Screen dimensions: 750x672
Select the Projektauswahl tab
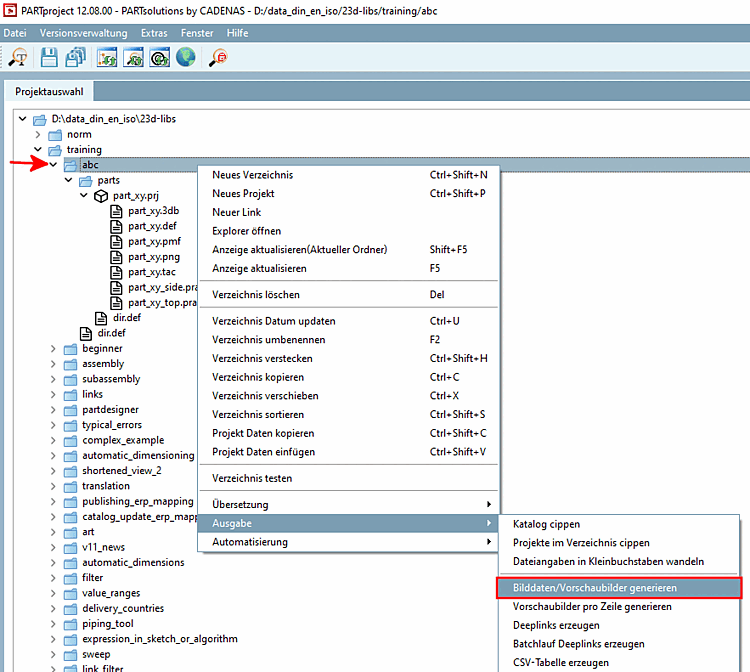[49, 91]
